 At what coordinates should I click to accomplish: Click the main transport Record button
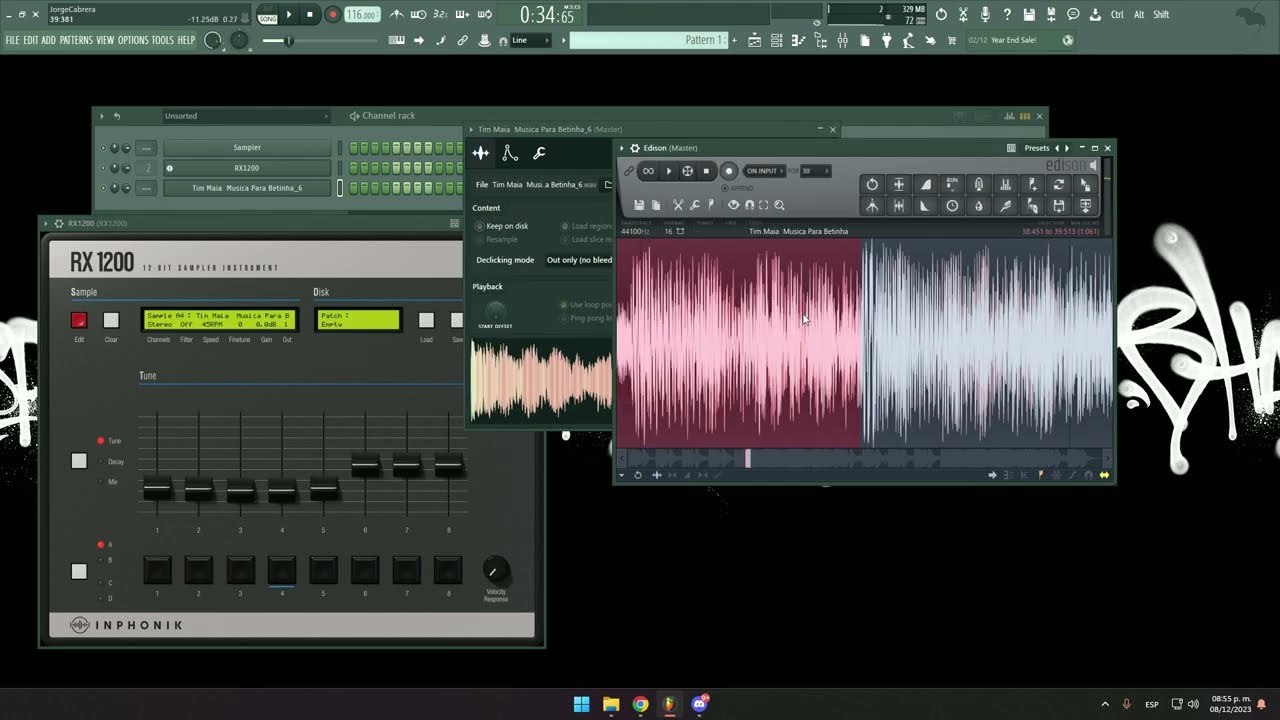coord(332,14)
